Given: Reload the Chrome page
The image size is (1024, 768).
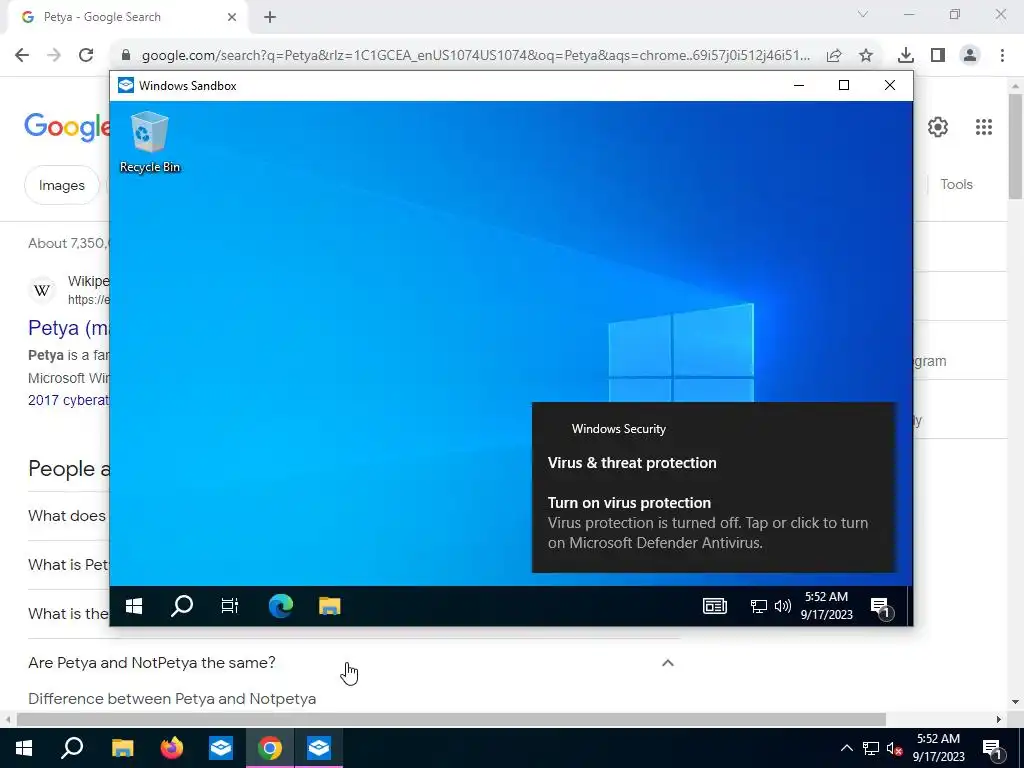Looking at the screenshot, I should [x=86, y=55].
